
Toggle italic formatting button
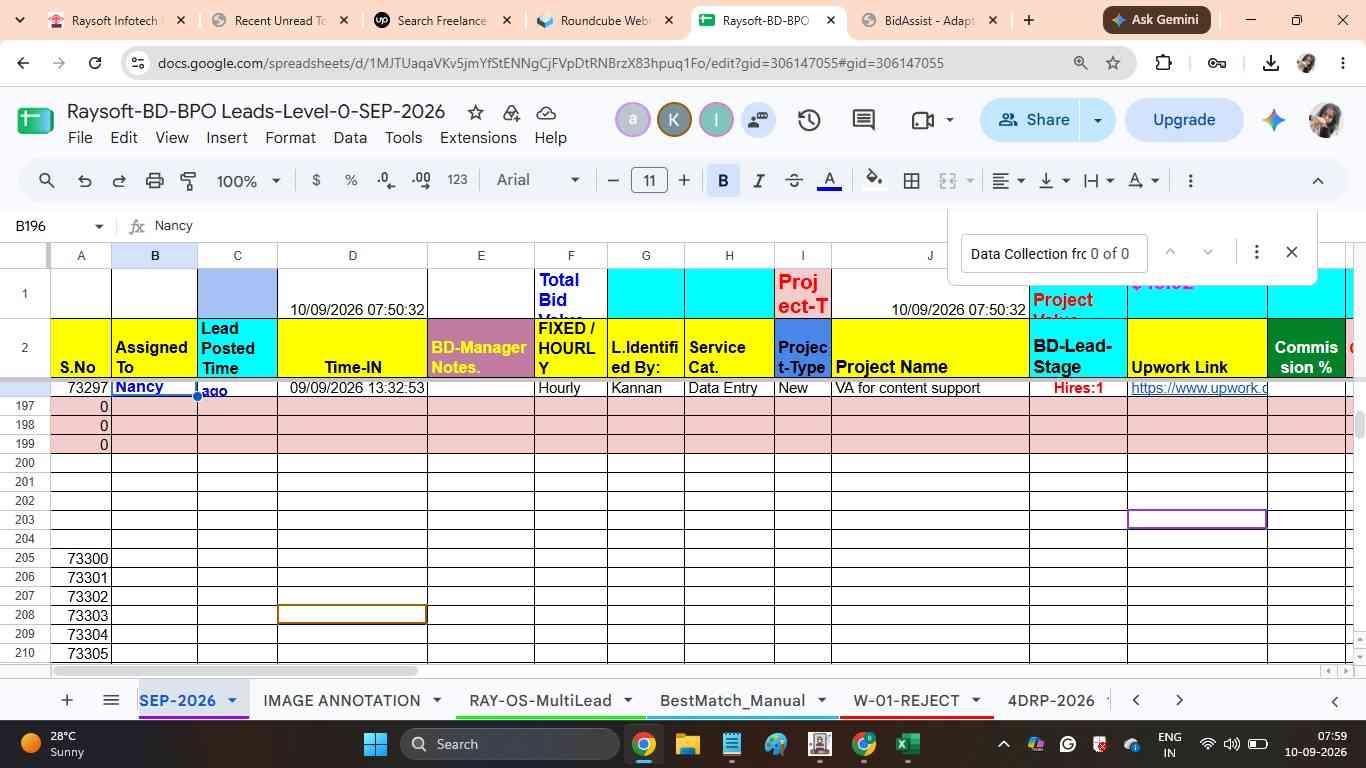[758, 181]
